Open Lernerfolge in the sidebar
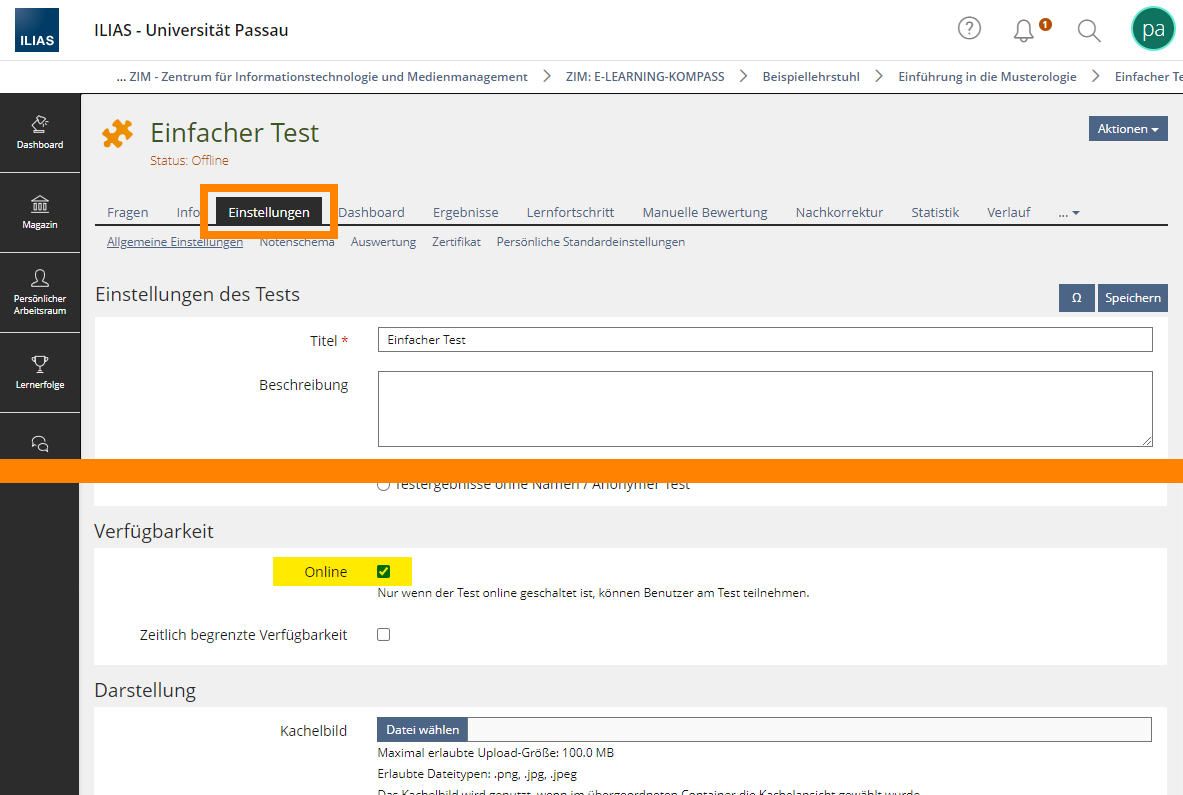This screenshot has height=795, width=1183. click(x=40, y=373)
